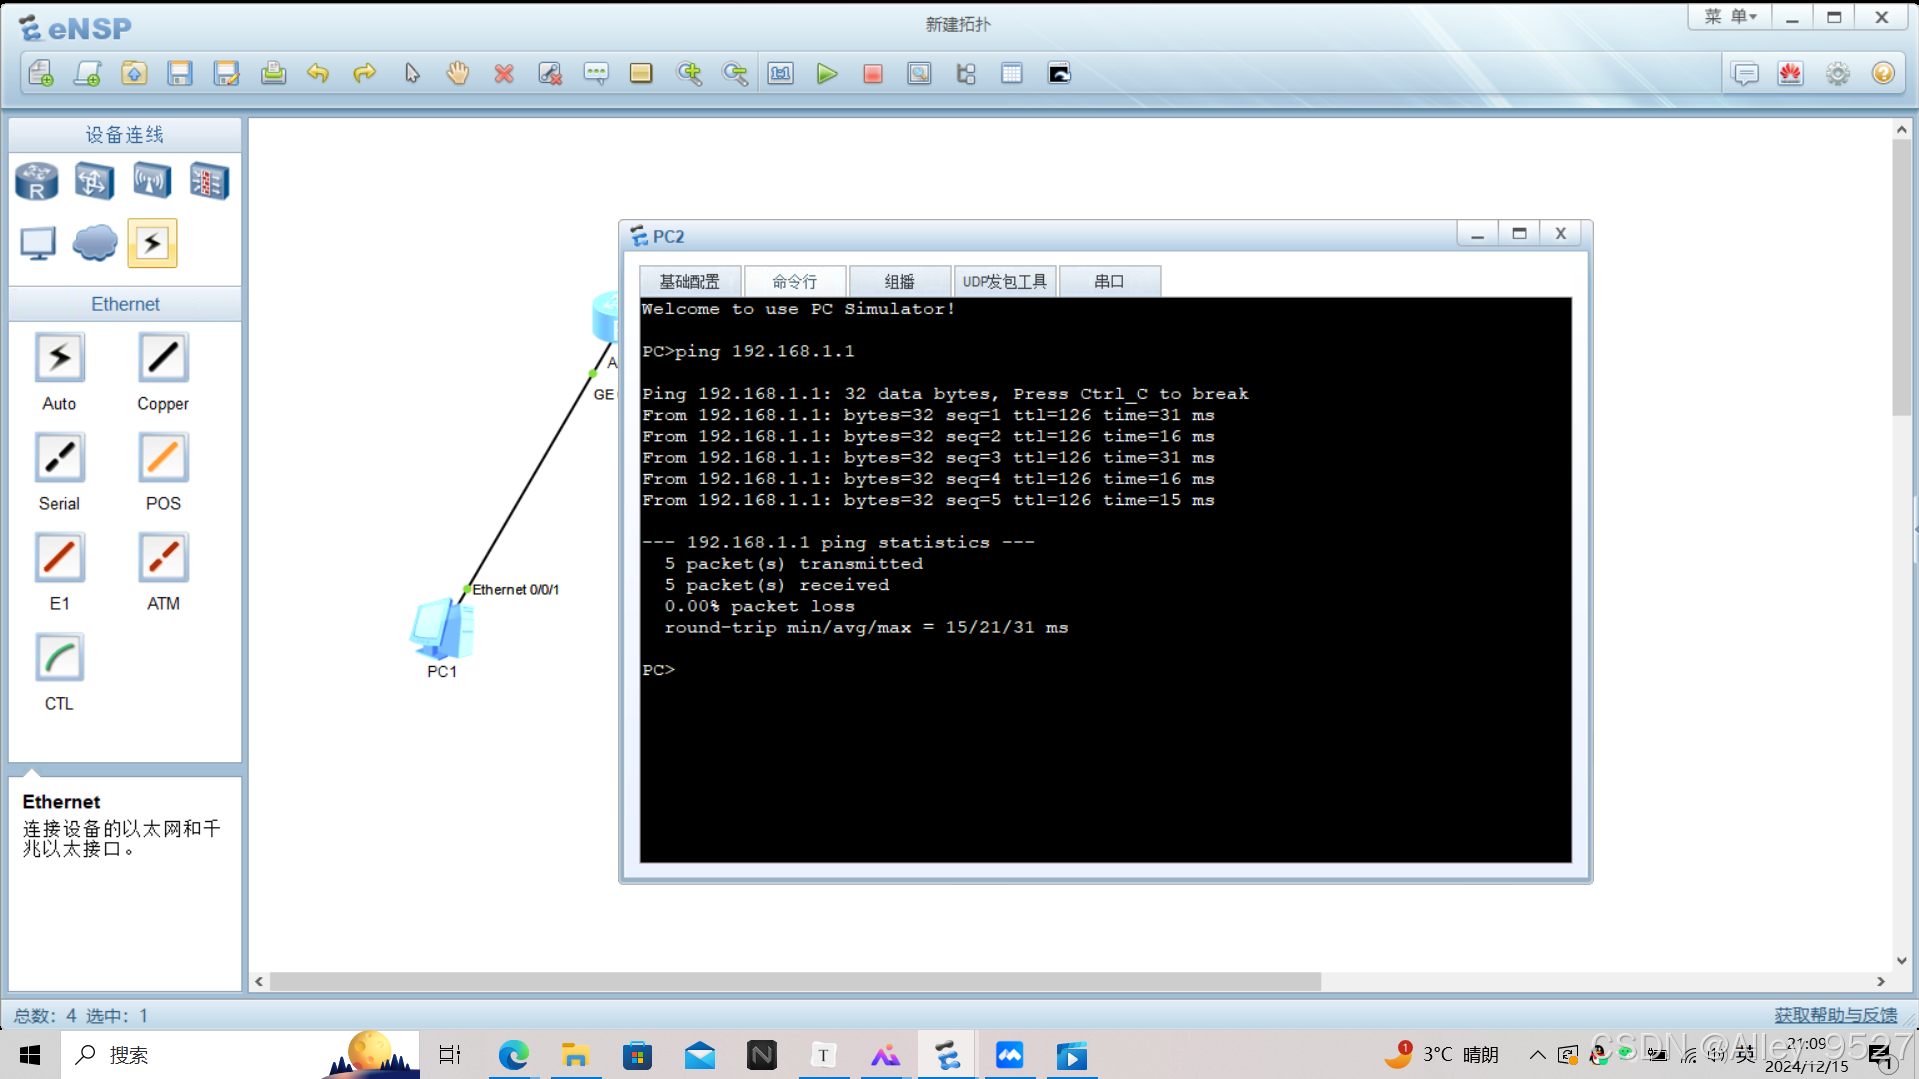
Task: Switch to 命令行 tab in PC2
Action: click(x=795, y=281)
